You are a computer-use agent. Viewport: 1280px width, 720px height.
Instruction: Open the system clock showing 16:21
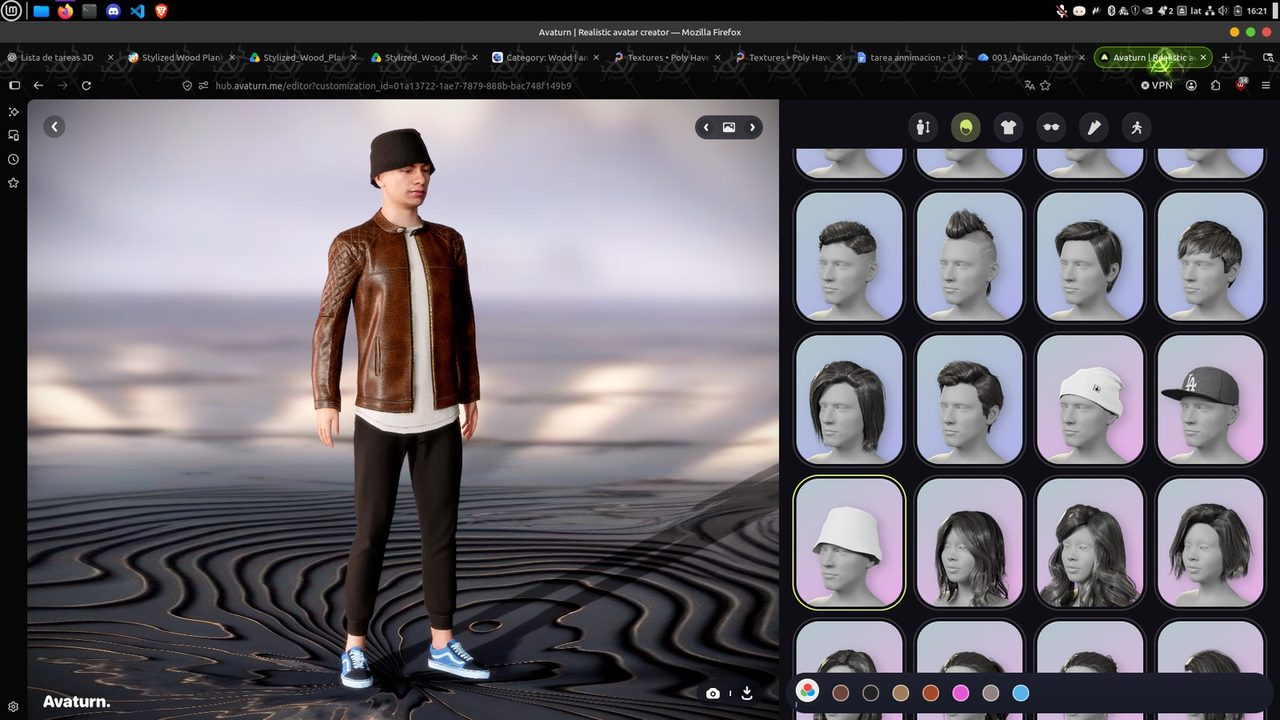pyautogui.click(x=1257, y=11)
